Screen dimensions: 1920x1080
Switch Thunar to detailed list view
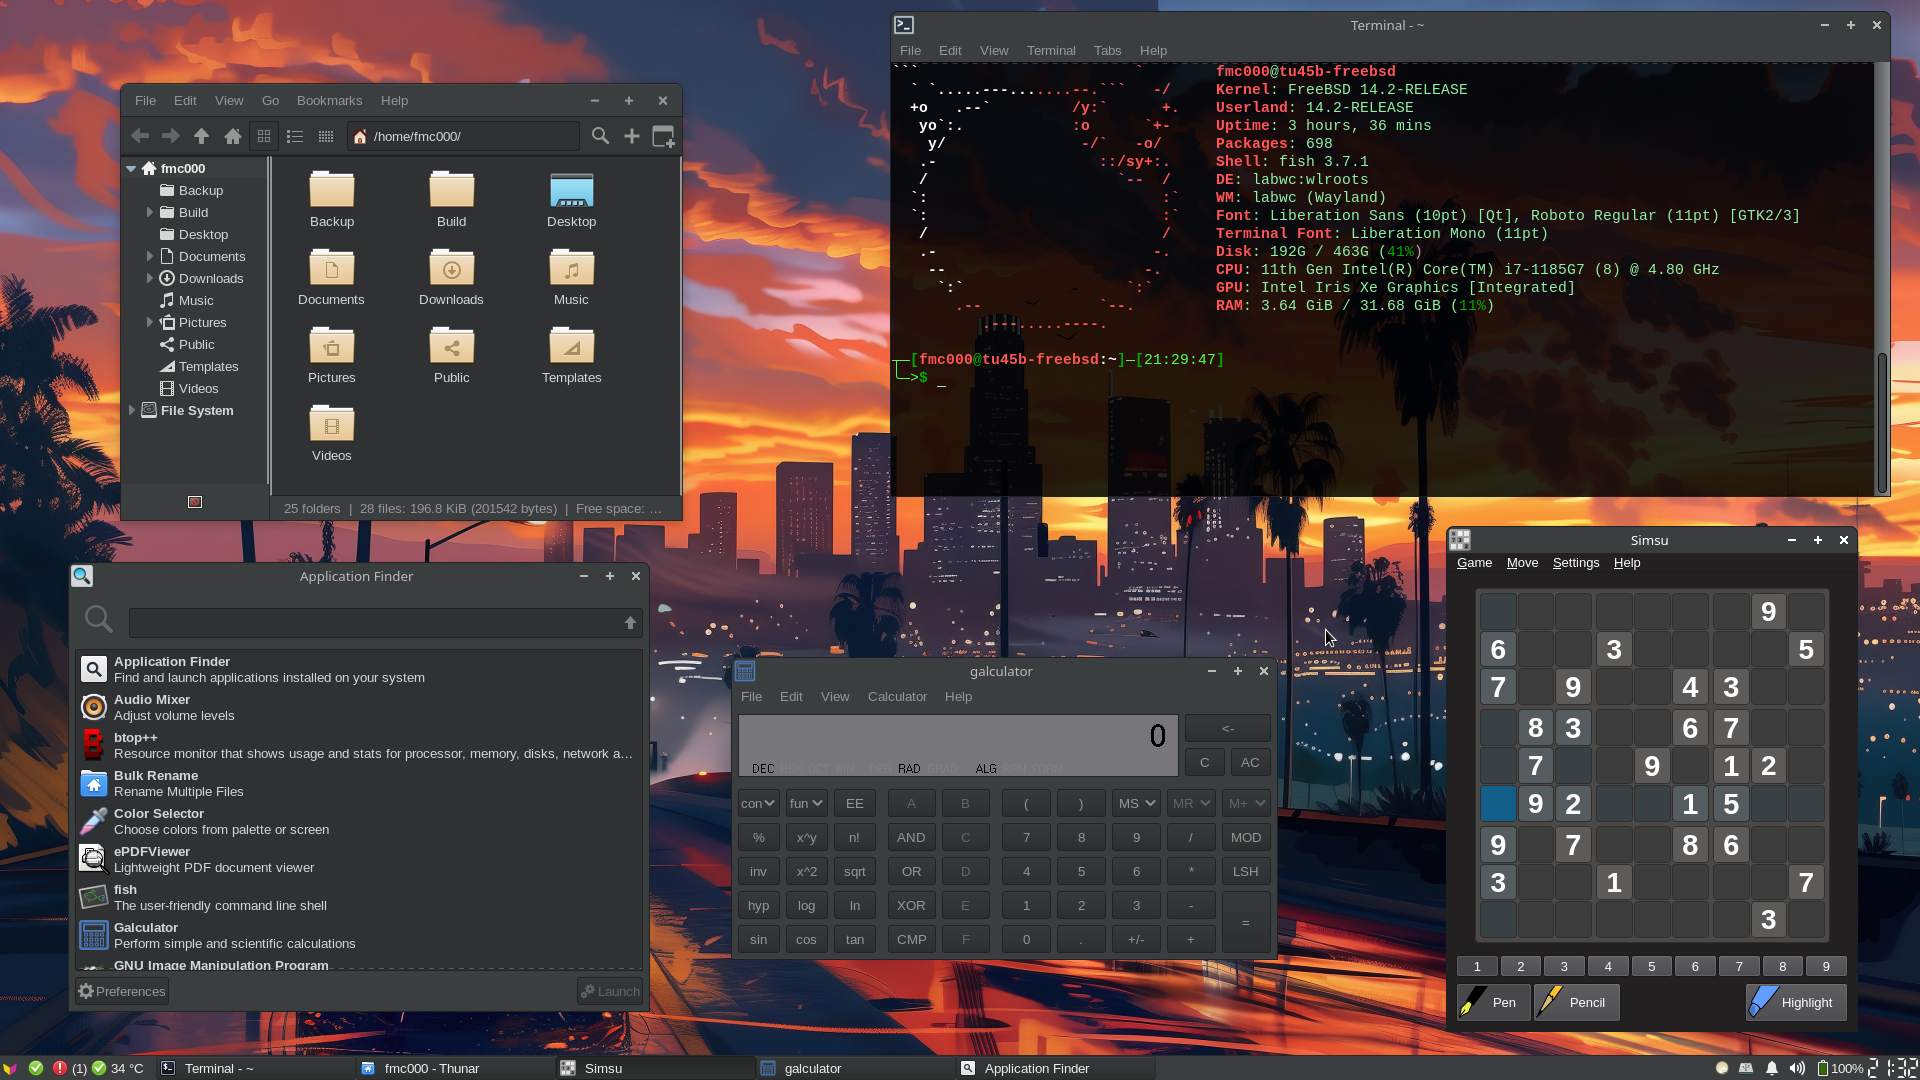[295, 136]
